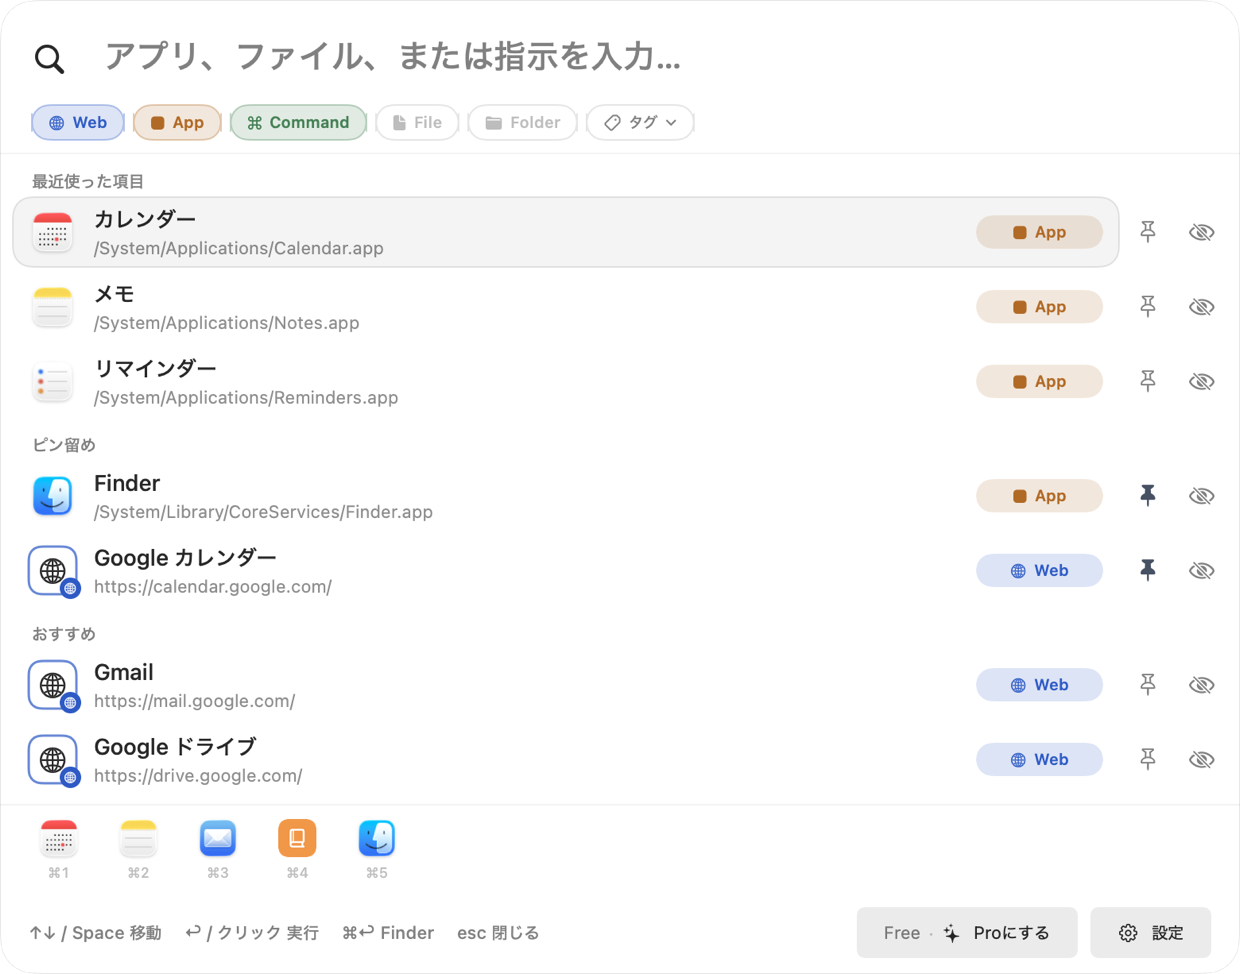Hide the メモ item with eye icon
Screen dimensions: 1240x974
[x=1201, y=307]
